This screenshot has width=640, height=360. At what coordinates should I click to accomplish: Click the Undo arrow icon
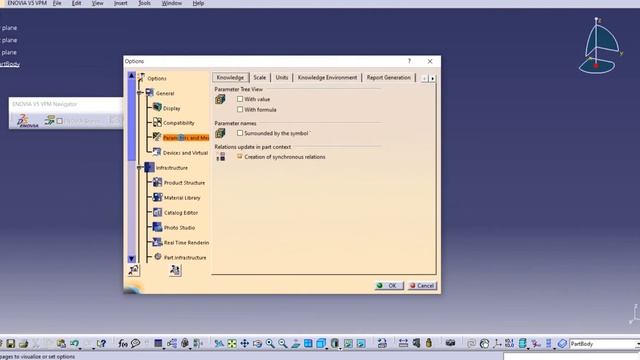click(74, 344)
